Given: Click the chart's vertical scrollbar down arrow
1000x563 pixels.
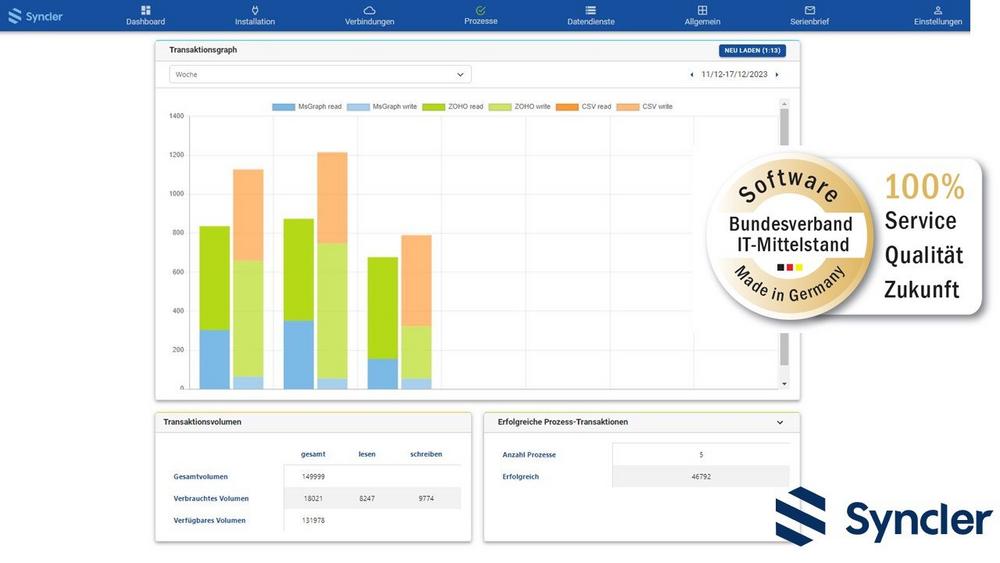Looking at the screenshot, I should [x=784, y=383].
